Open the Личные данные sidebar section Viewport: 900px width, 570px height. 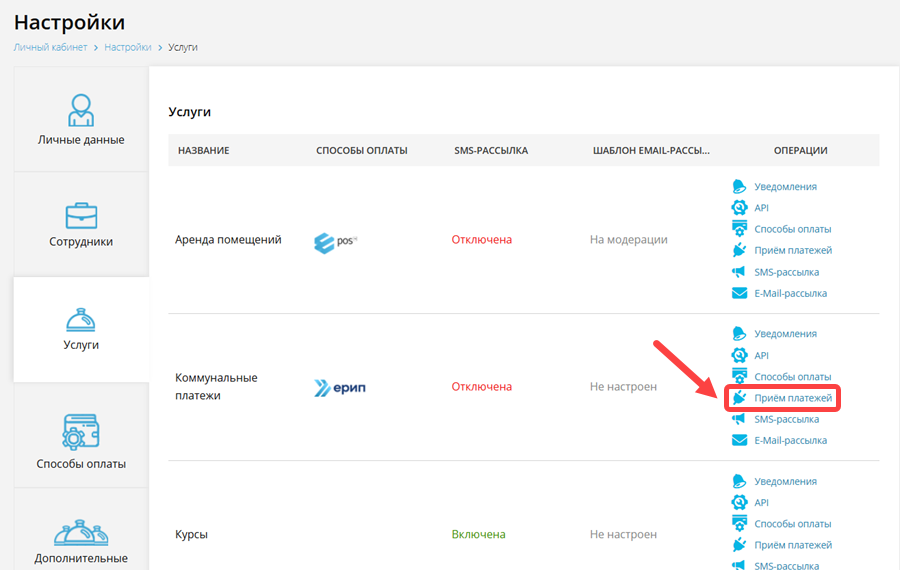(x=81, y=119)
